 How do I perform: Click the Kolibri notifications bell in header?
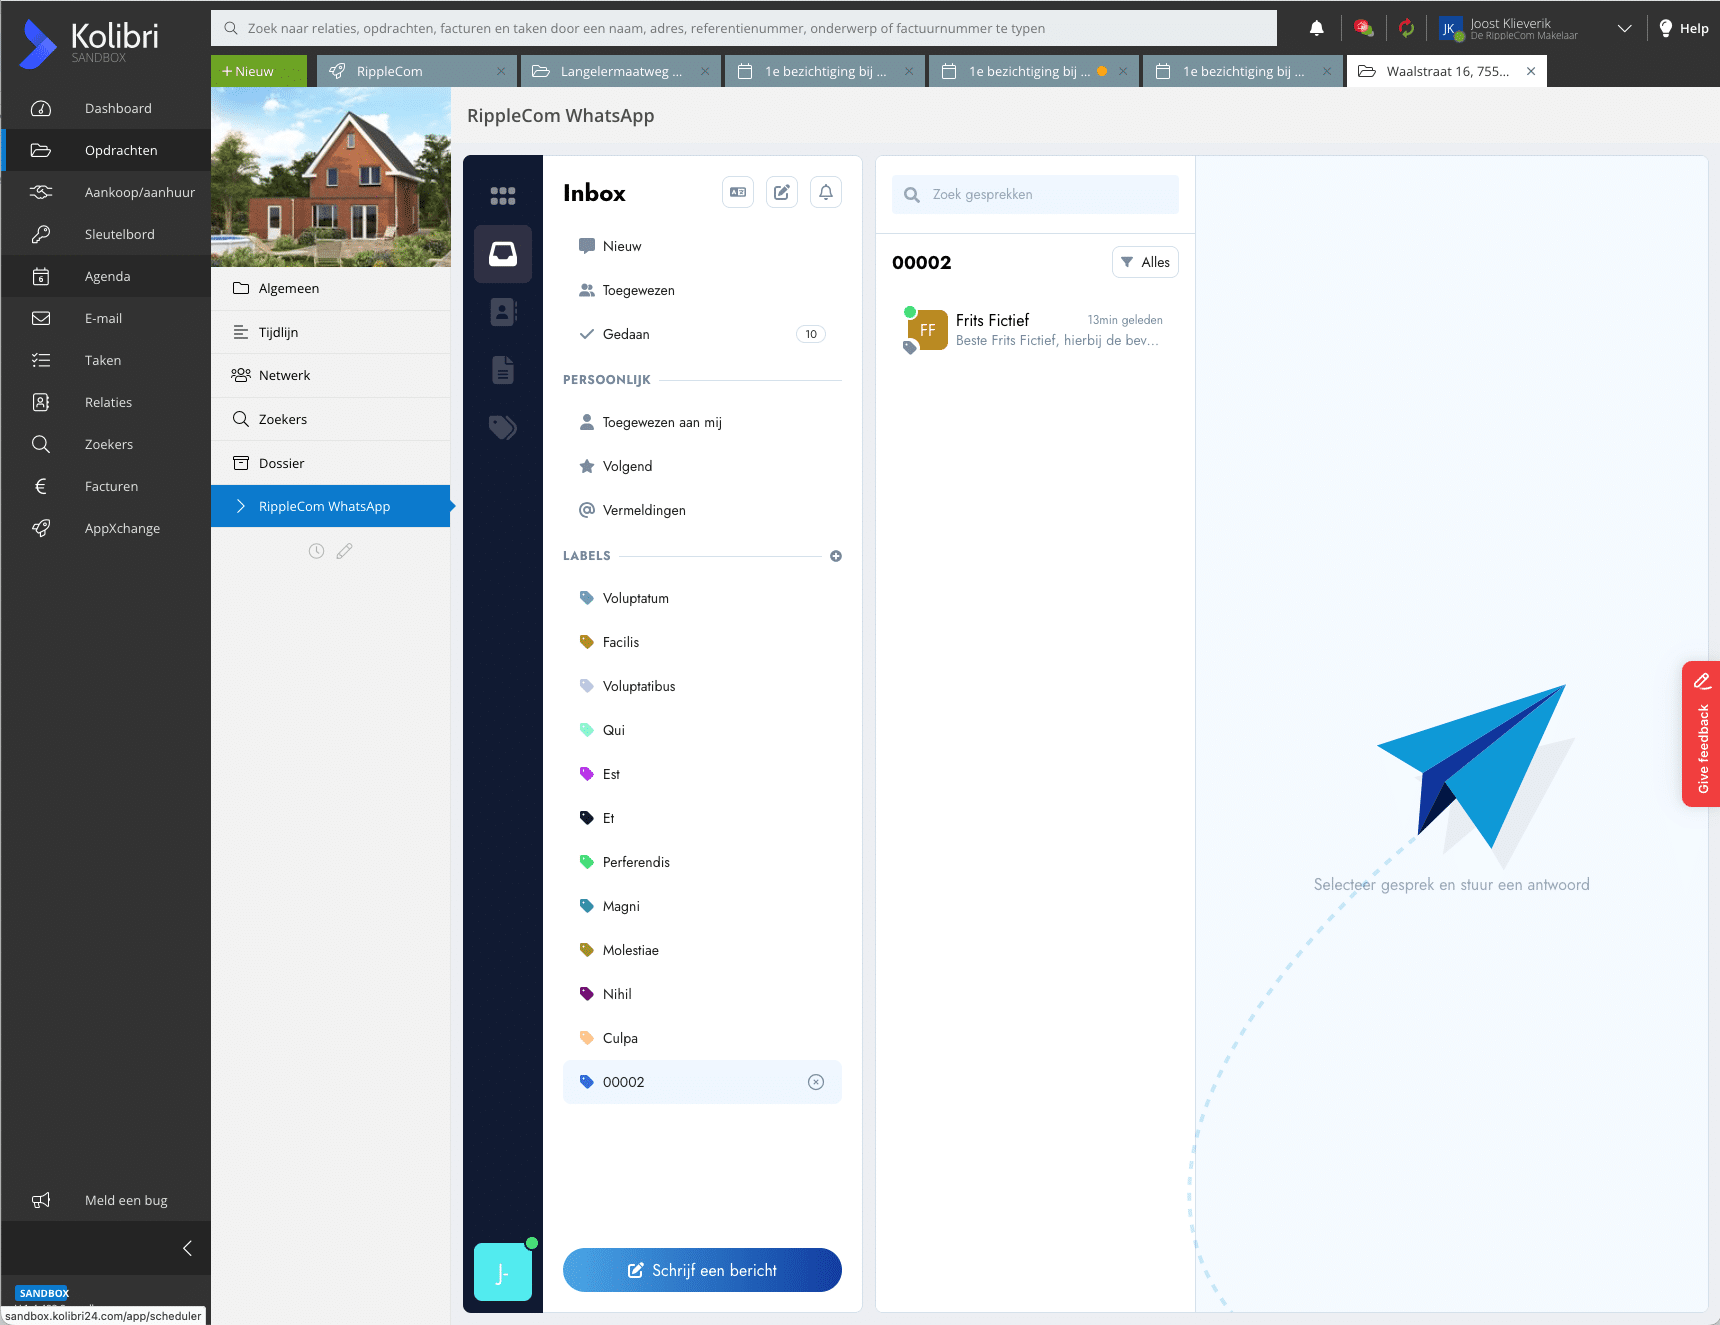tap(1317, 28)
